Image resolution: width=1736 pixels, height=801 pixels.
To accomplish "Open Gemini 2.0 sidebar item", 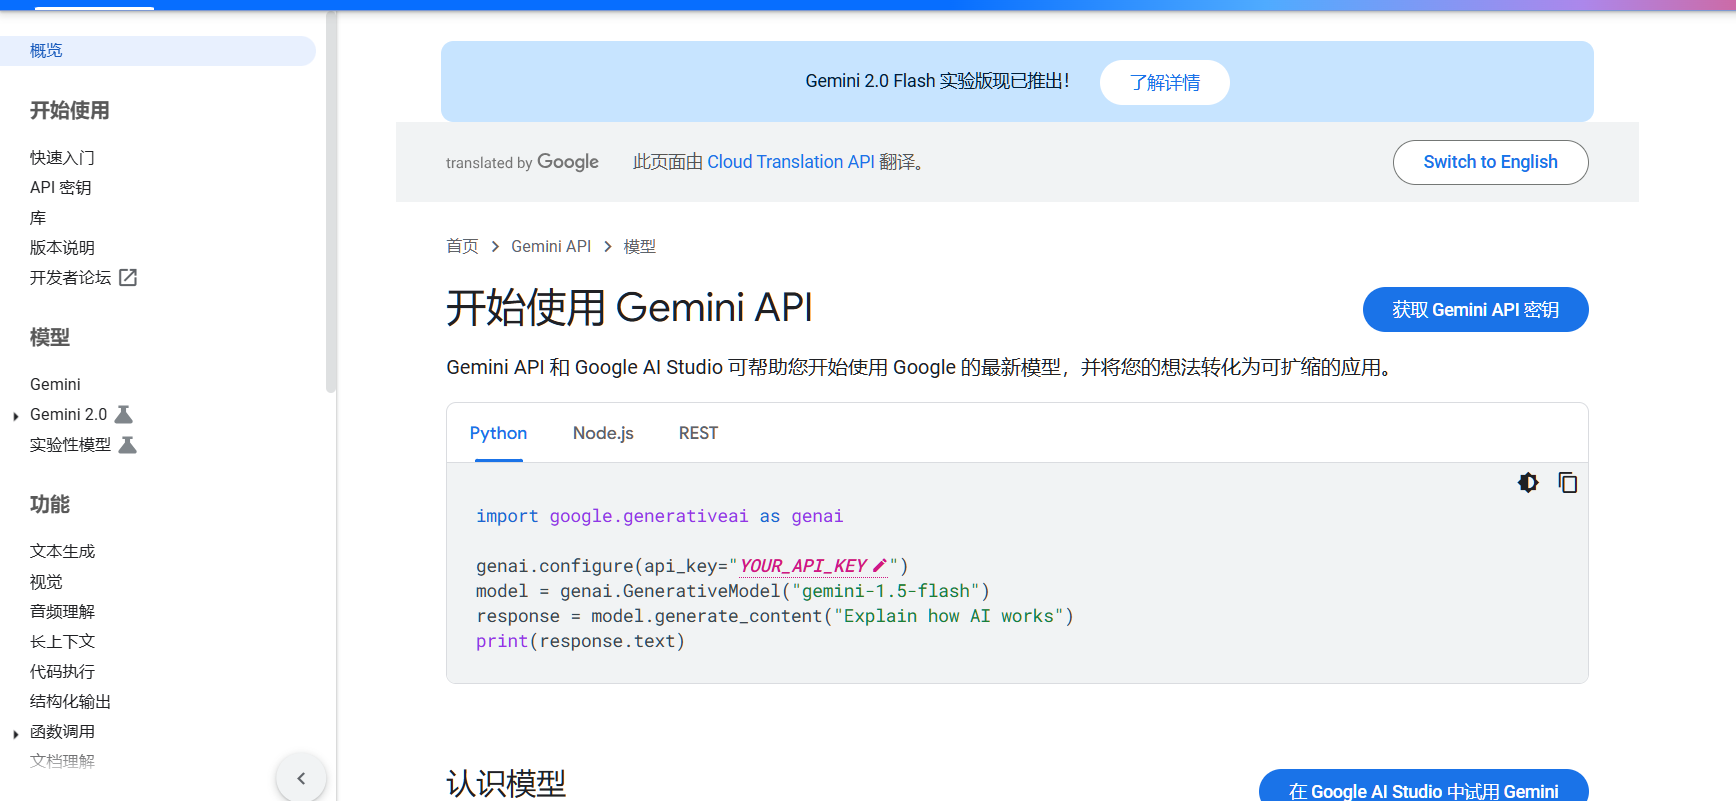I will point(68,414).
